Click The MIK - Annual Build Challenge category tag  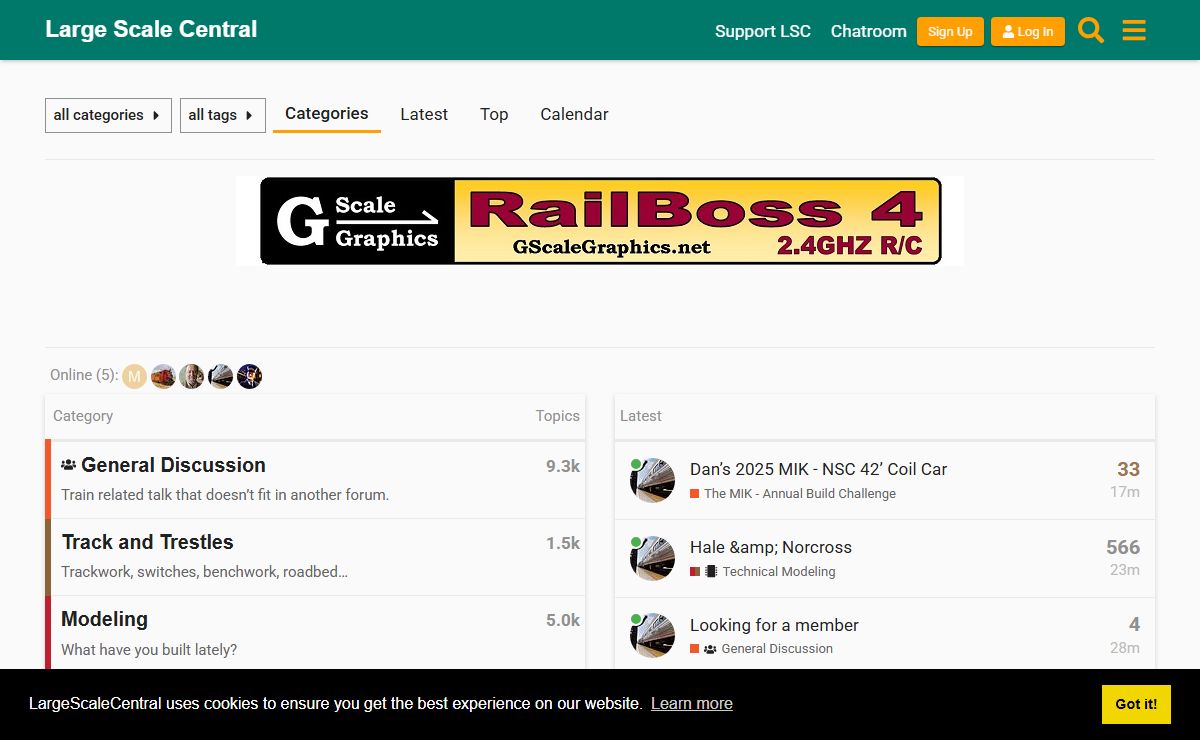tap(793, 494)
